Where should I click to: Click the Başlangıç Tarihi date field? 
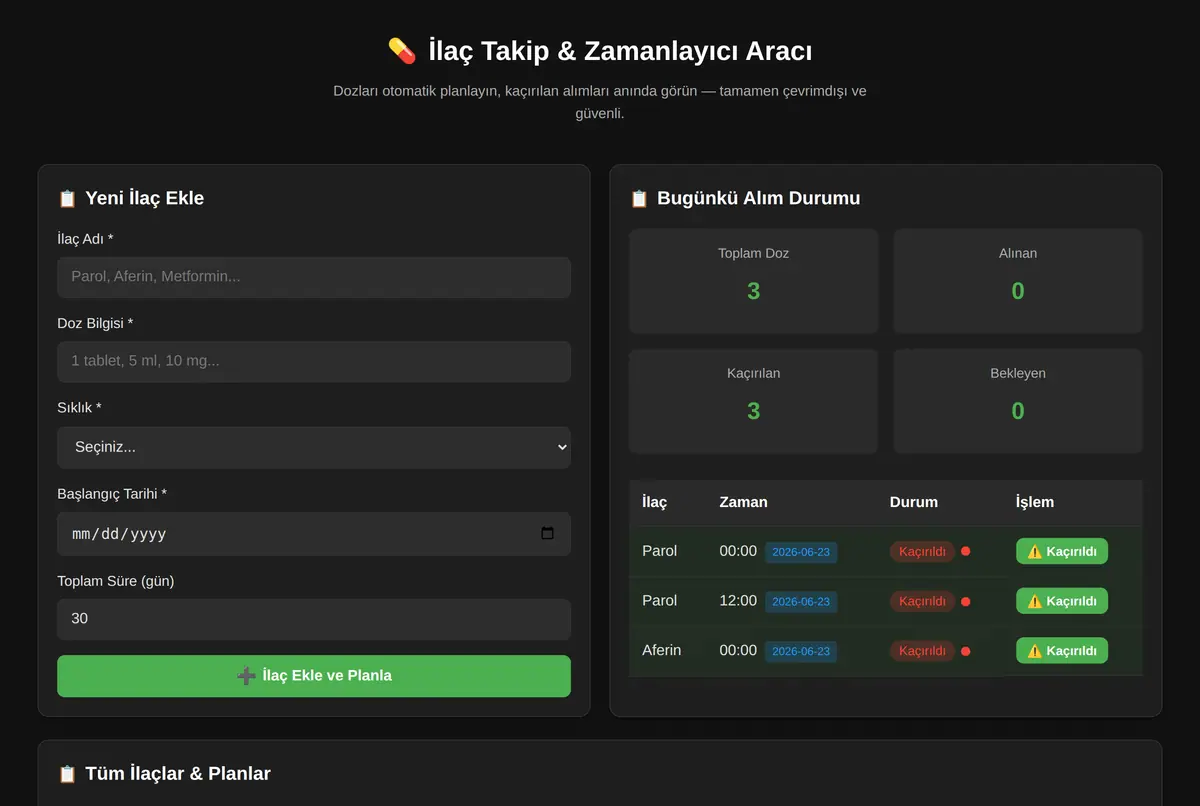[314, 534]
